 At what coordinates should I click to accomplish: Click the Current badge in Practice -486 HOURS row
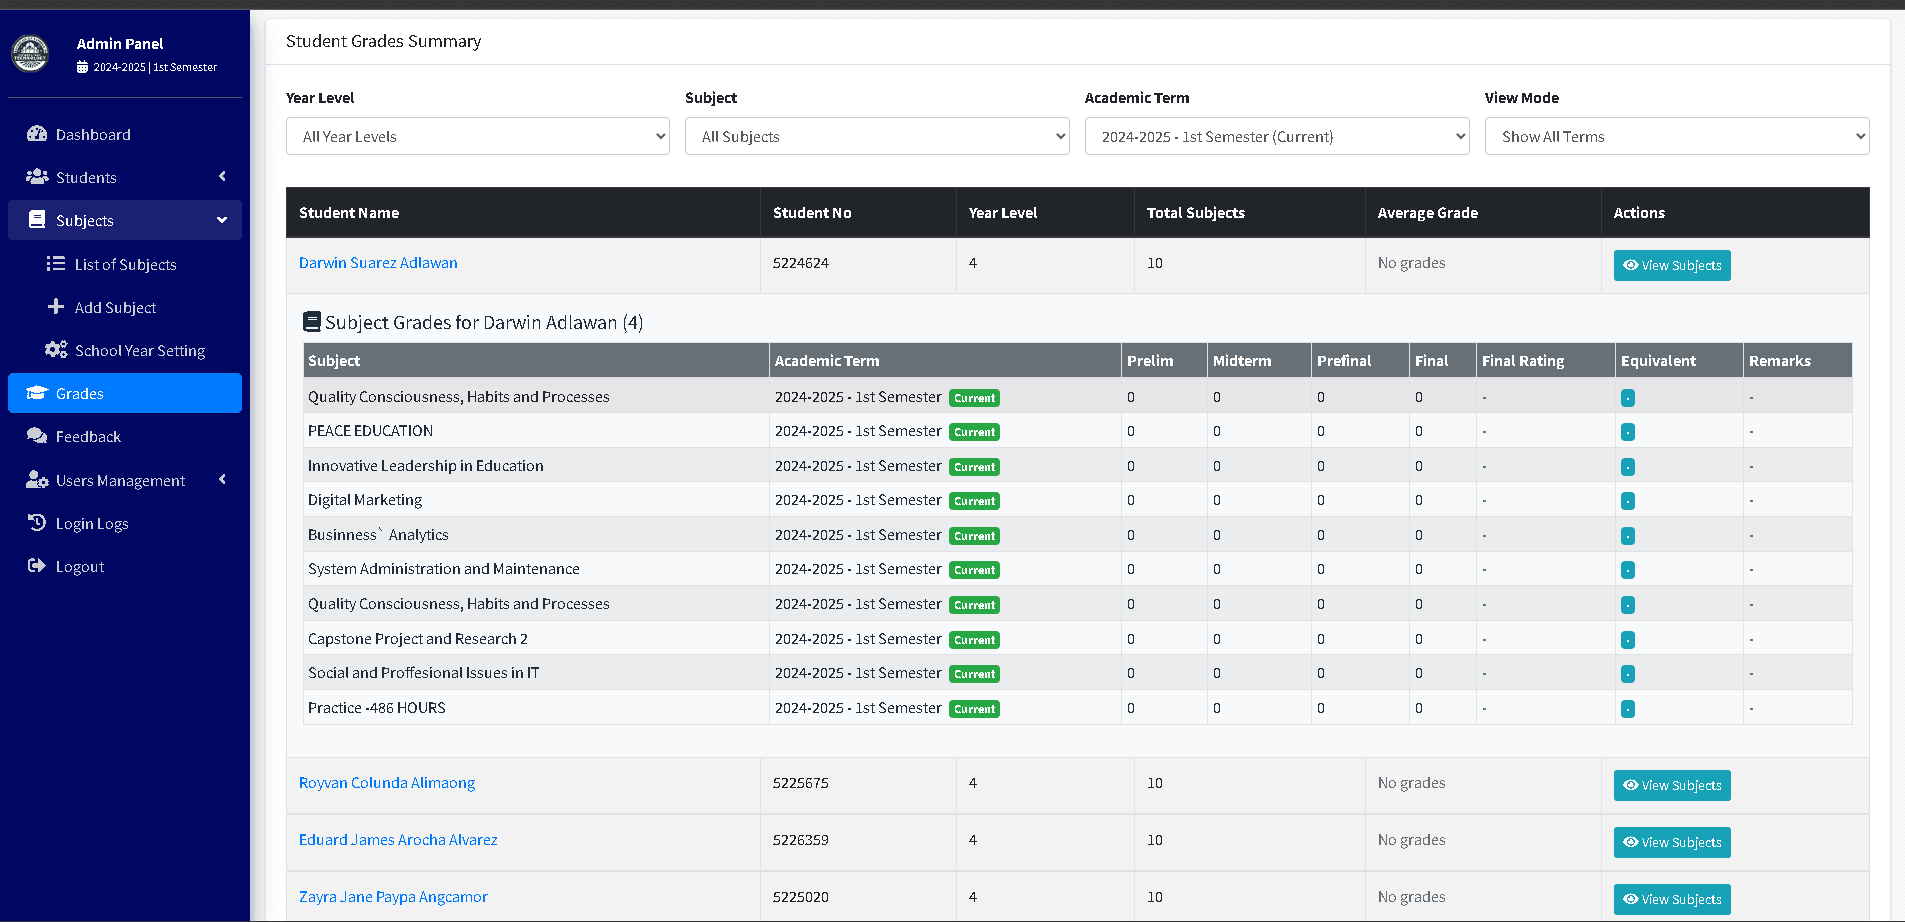click(974, 709)
